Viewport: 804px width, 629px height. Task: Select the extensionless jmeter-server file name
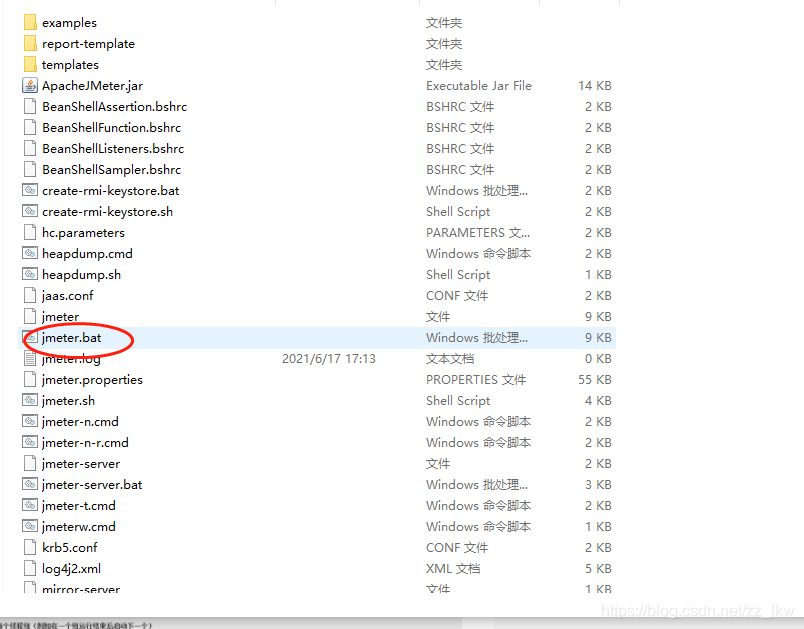[x=81, y=464]
